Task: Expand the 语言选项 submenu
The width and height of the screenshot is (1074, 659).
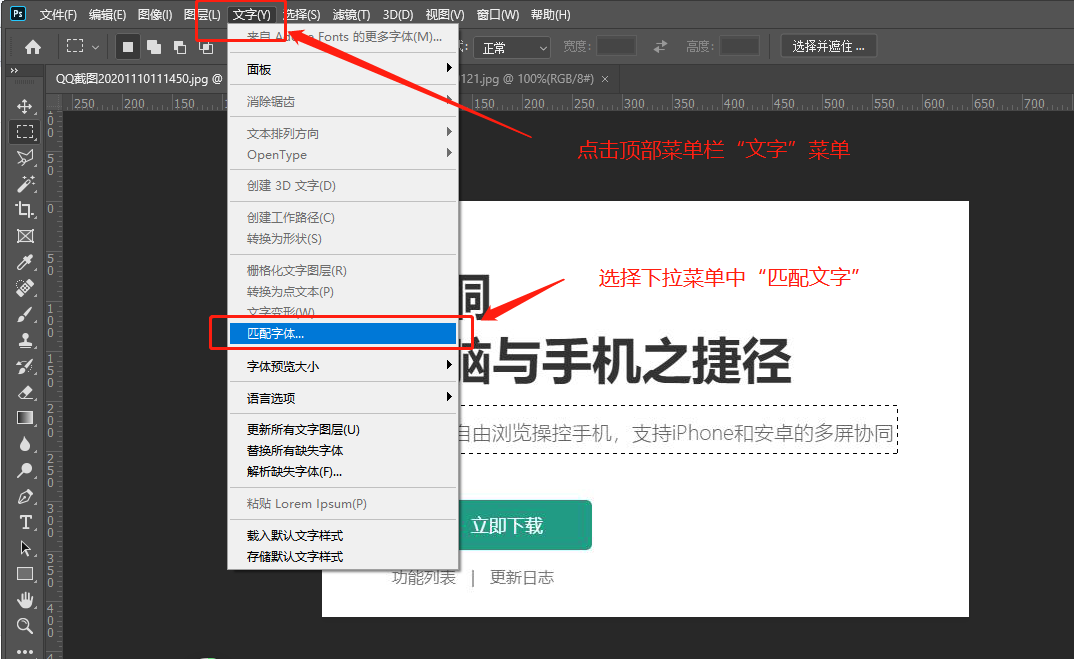Action: click(343, 397)
